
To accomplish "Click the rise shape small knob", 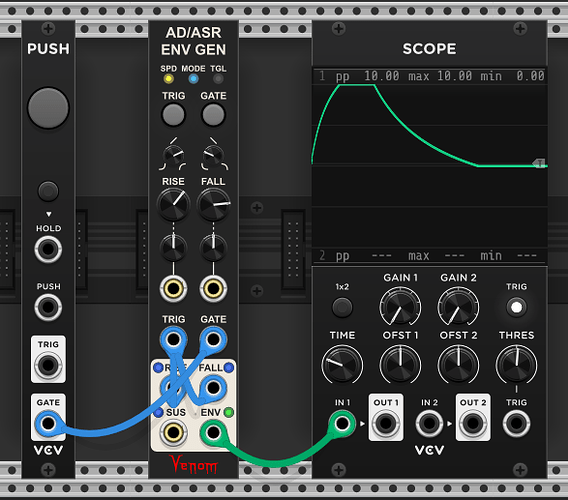I will [x=173, y=155].
